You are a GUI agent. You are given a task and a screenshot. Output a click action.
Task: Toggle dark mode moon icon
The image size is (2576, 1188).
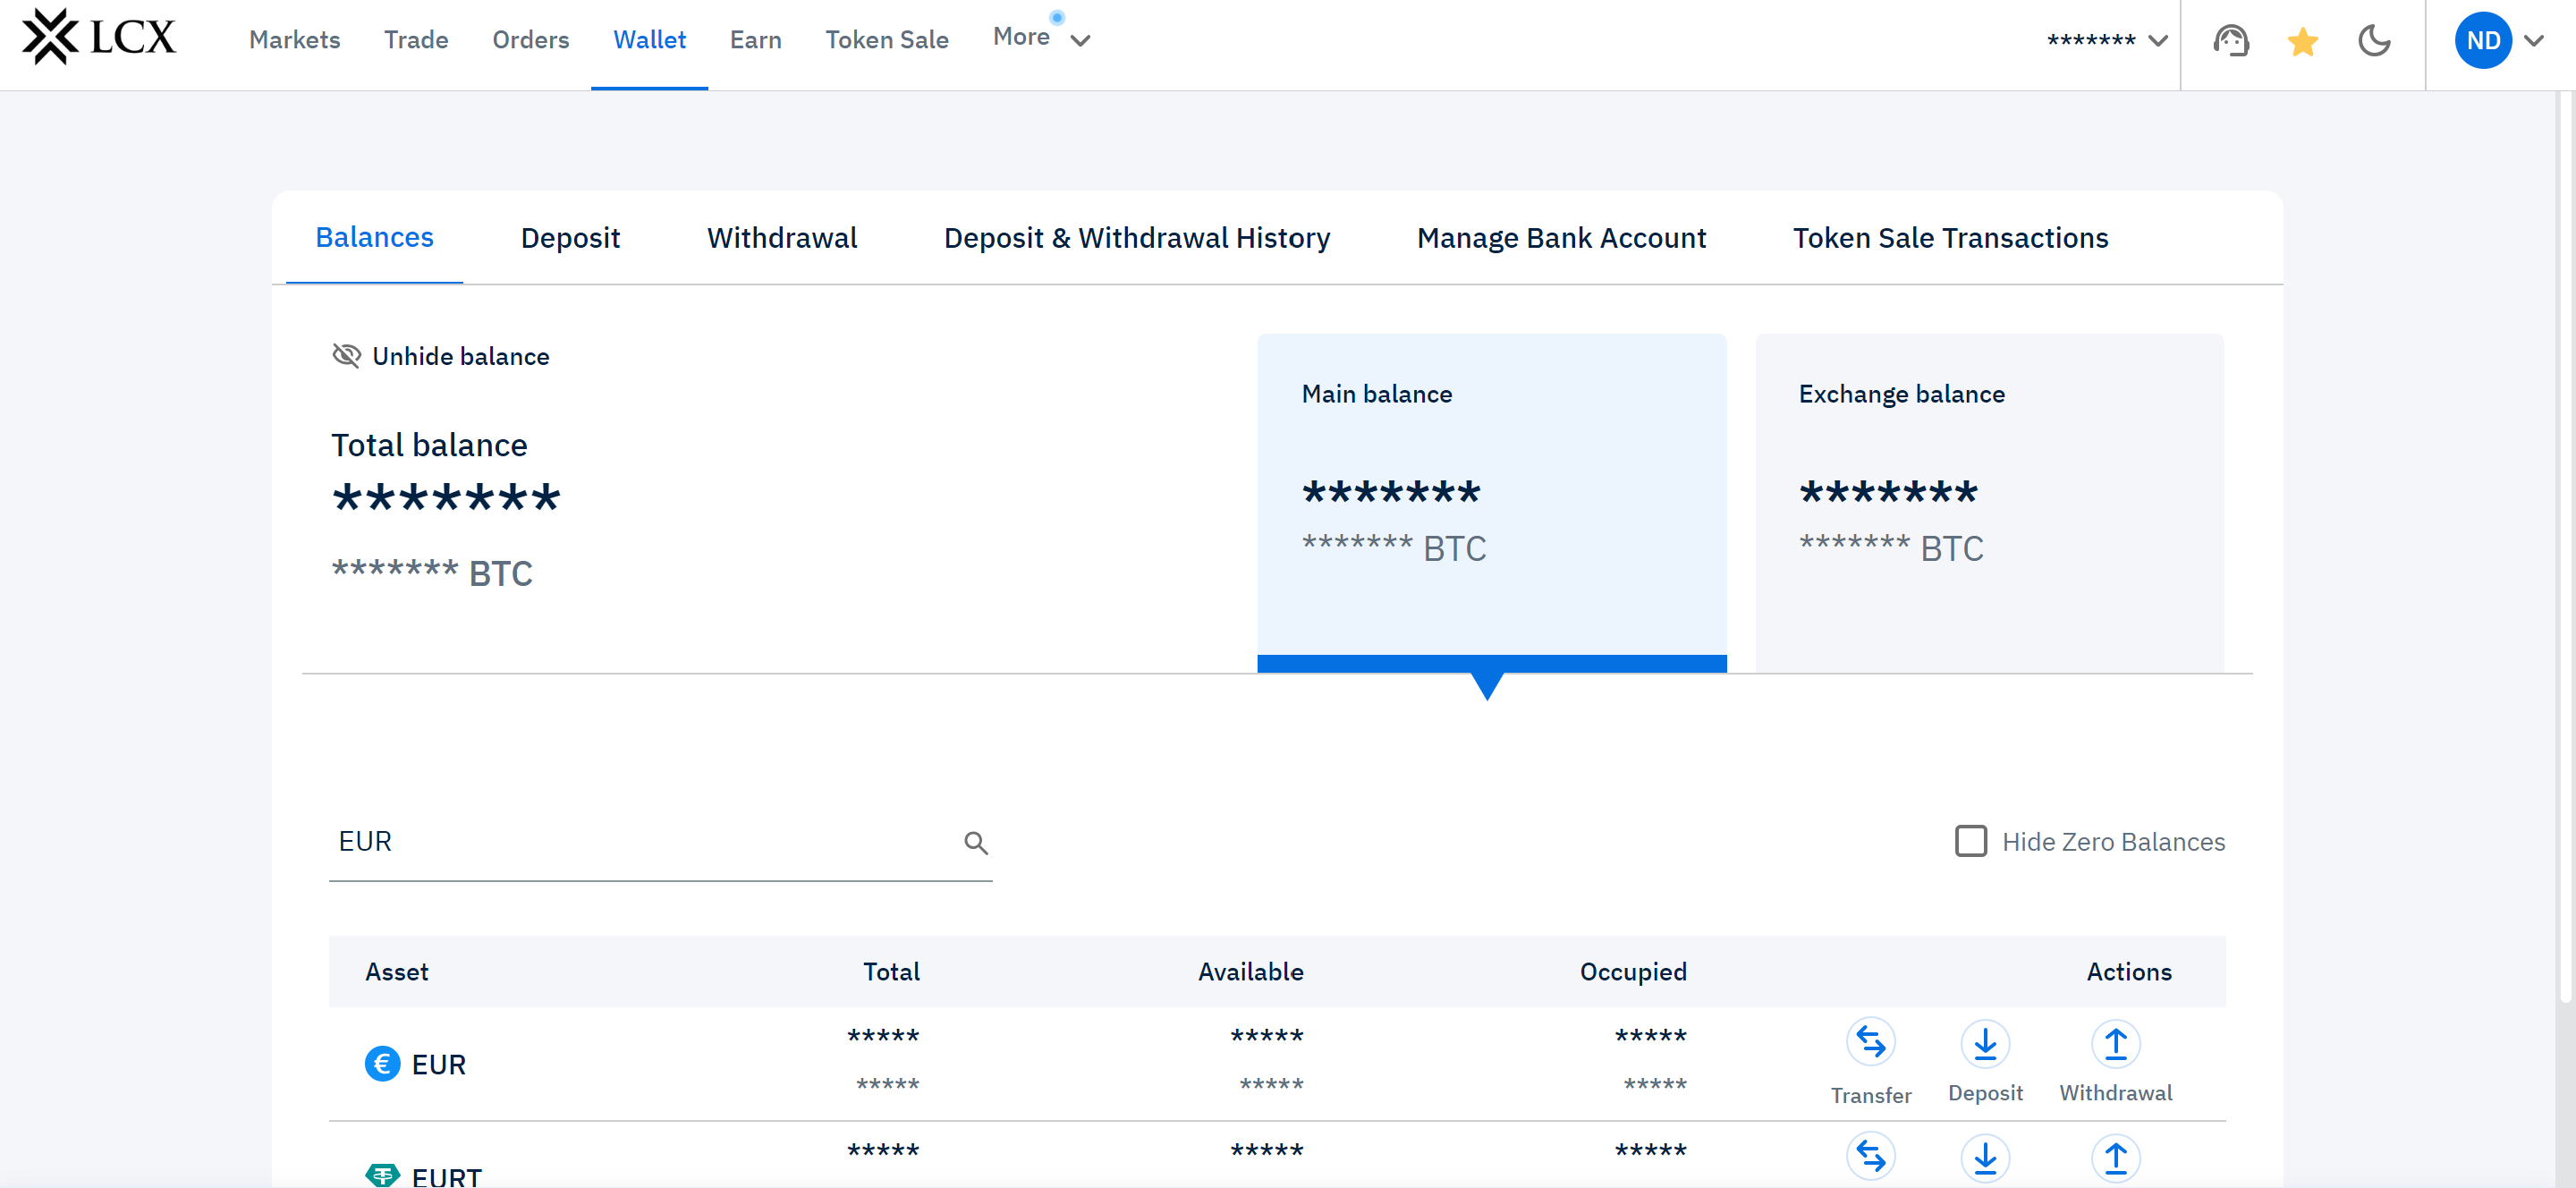pyautogui.click(x=2373, y=41)
